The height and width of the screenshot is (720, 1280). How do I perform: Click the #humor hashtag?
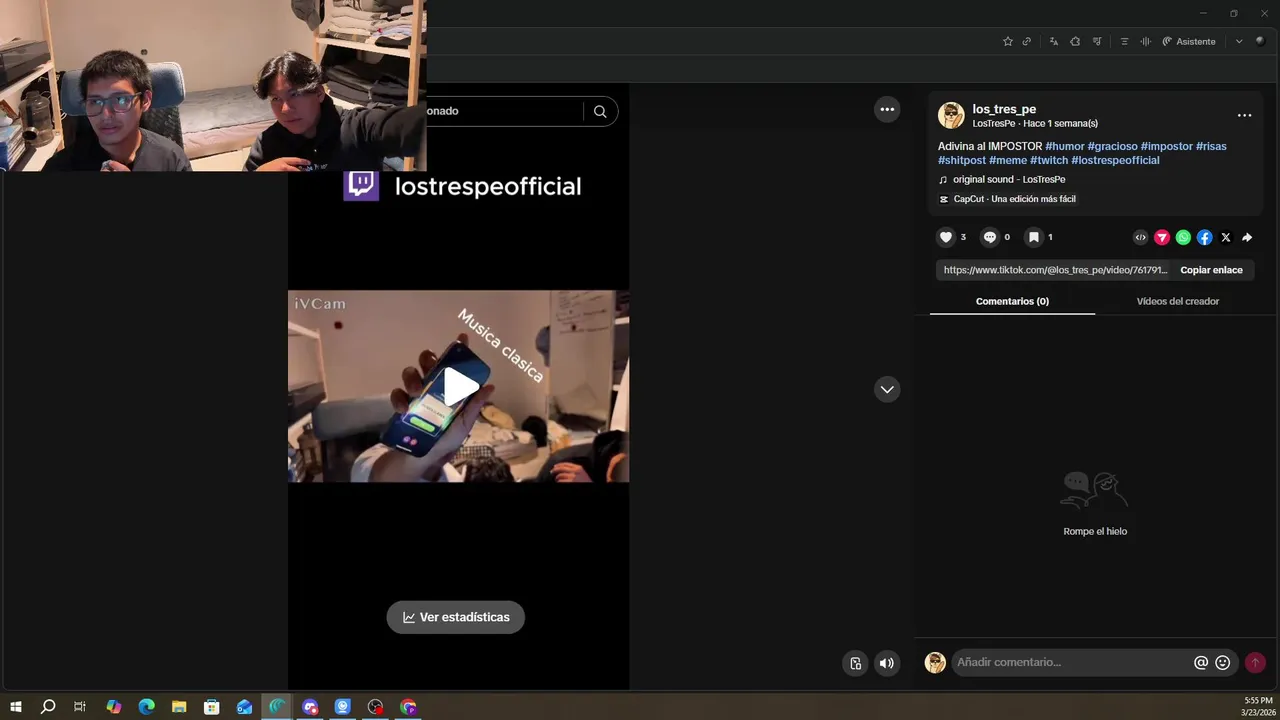1065,146
